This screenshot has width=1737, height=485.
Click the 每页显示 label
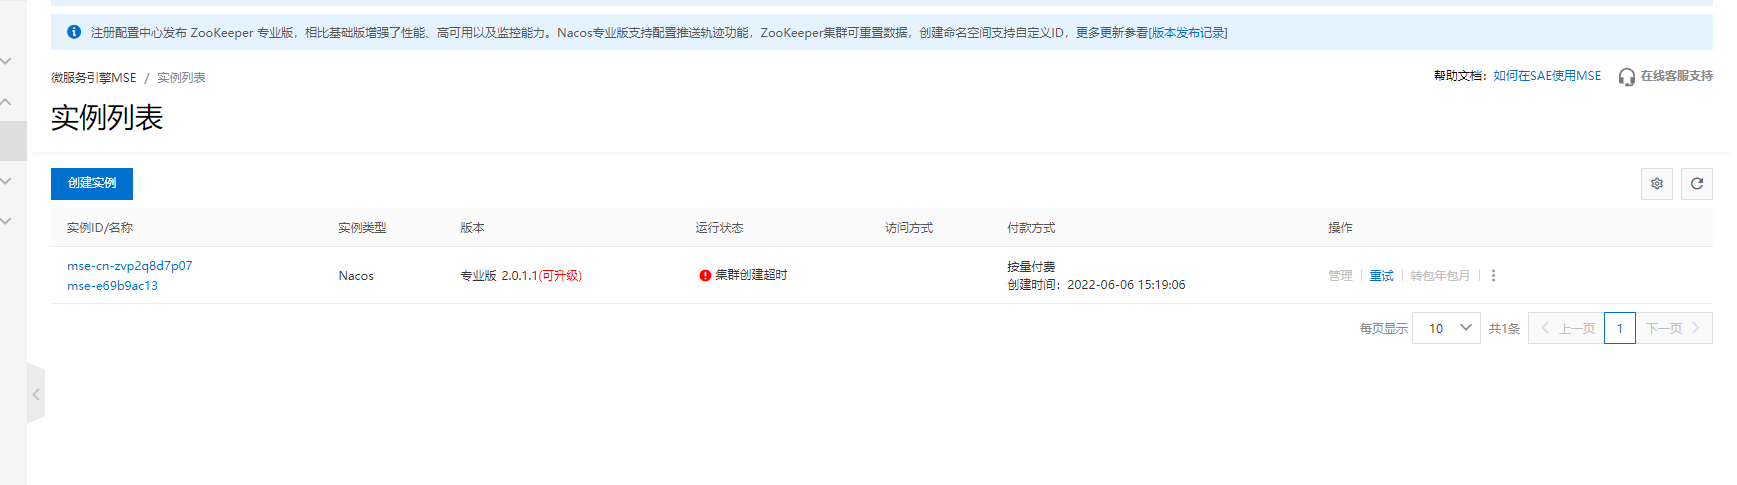[1383, 329]
